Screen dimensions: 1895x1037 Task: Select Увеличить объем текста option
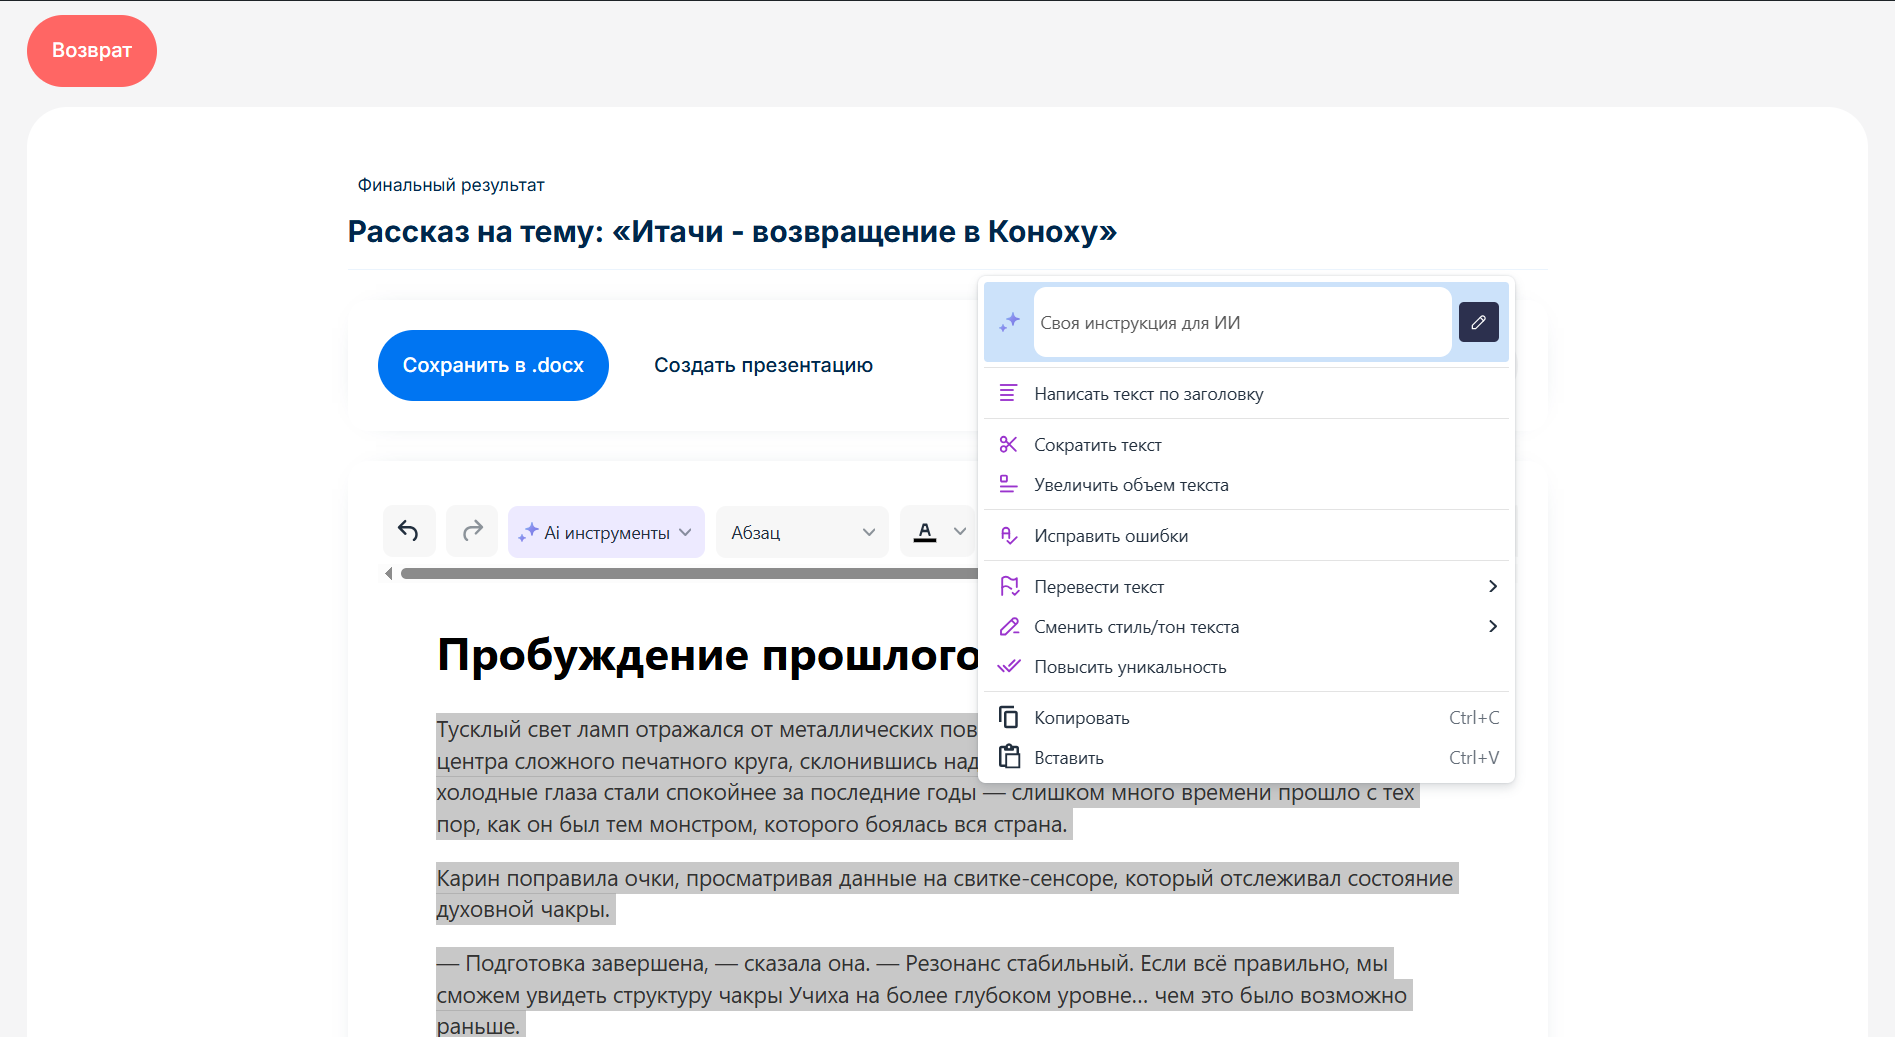(1131, 485)
